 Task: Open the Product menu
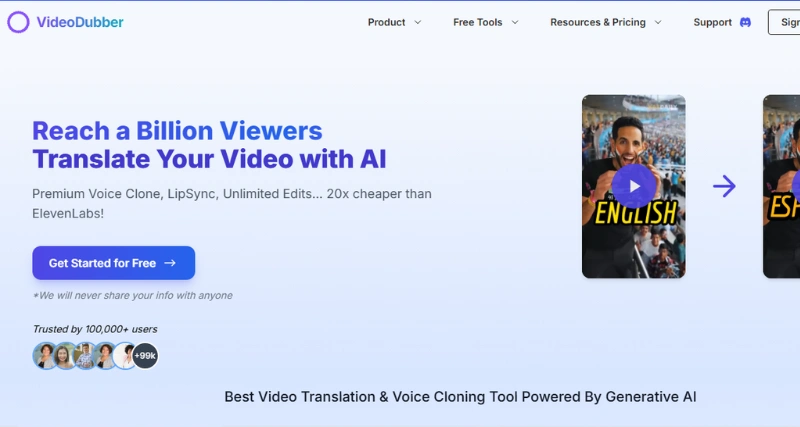[x=394, y=22]
